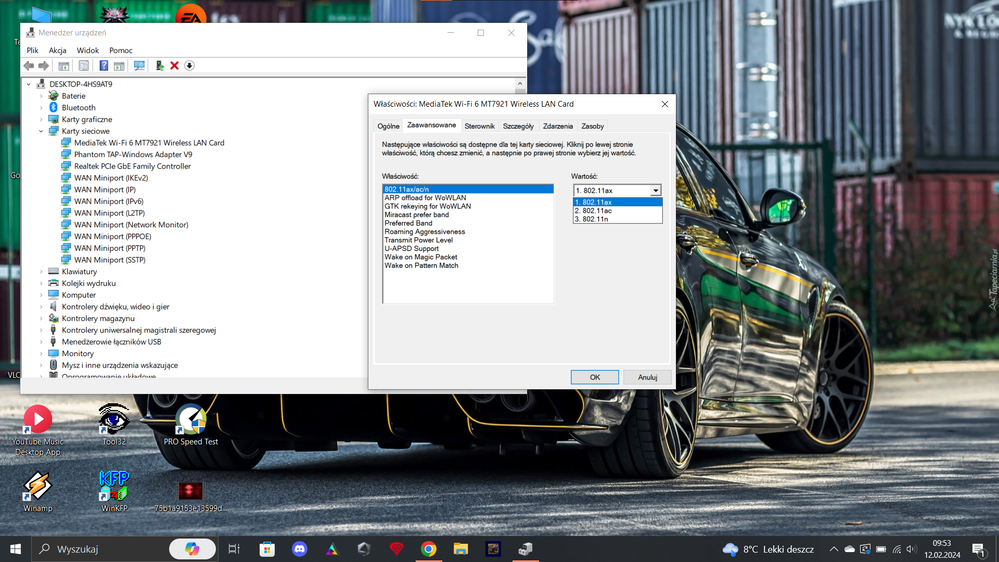This screenshot has height=562, width=999.
Task: Open Discord from the taskbar
Action: 298,549
